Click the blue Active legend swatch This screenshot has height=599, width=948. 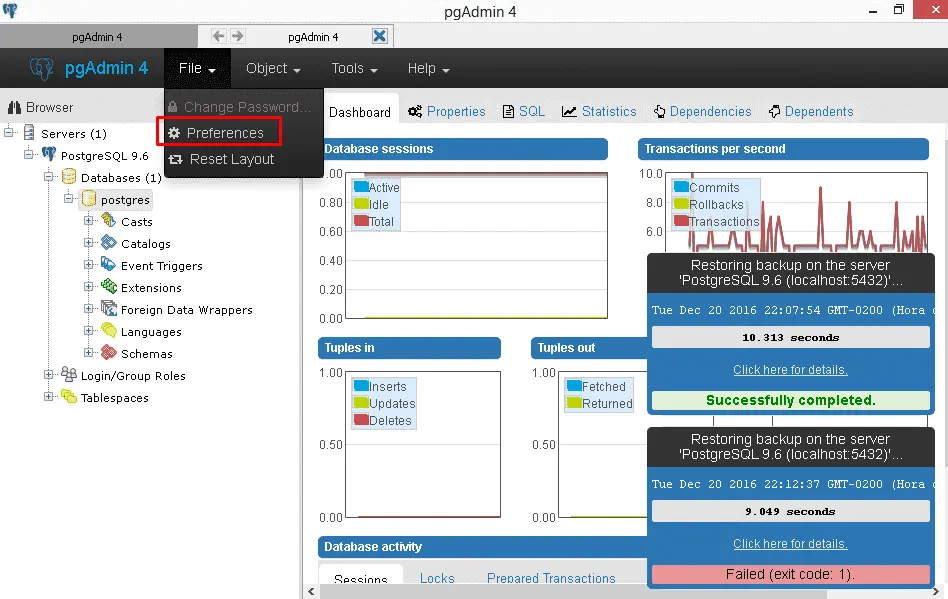point(362,187)
